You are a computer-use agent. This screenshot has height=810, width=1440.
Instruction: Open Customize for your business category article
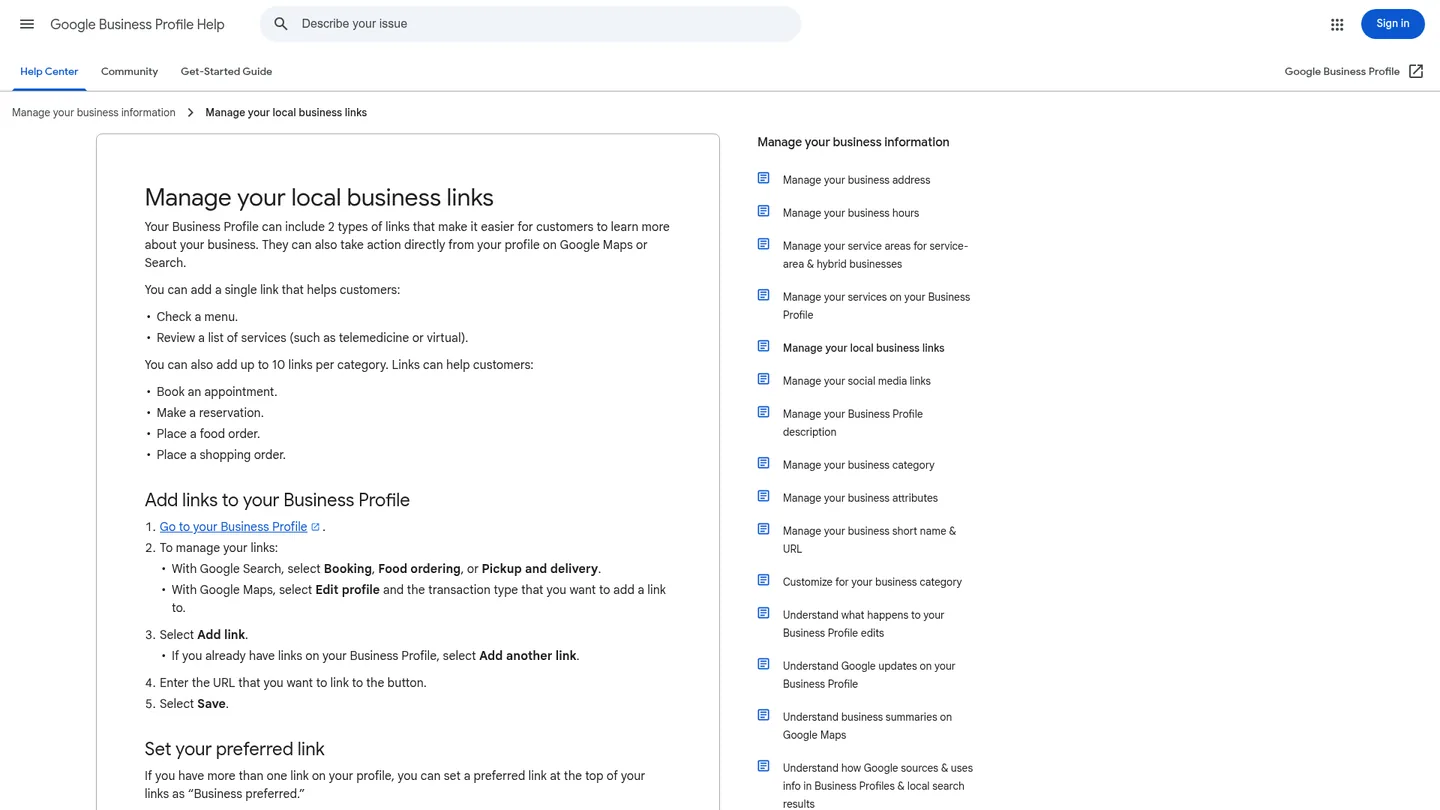[x=872, y=582]
